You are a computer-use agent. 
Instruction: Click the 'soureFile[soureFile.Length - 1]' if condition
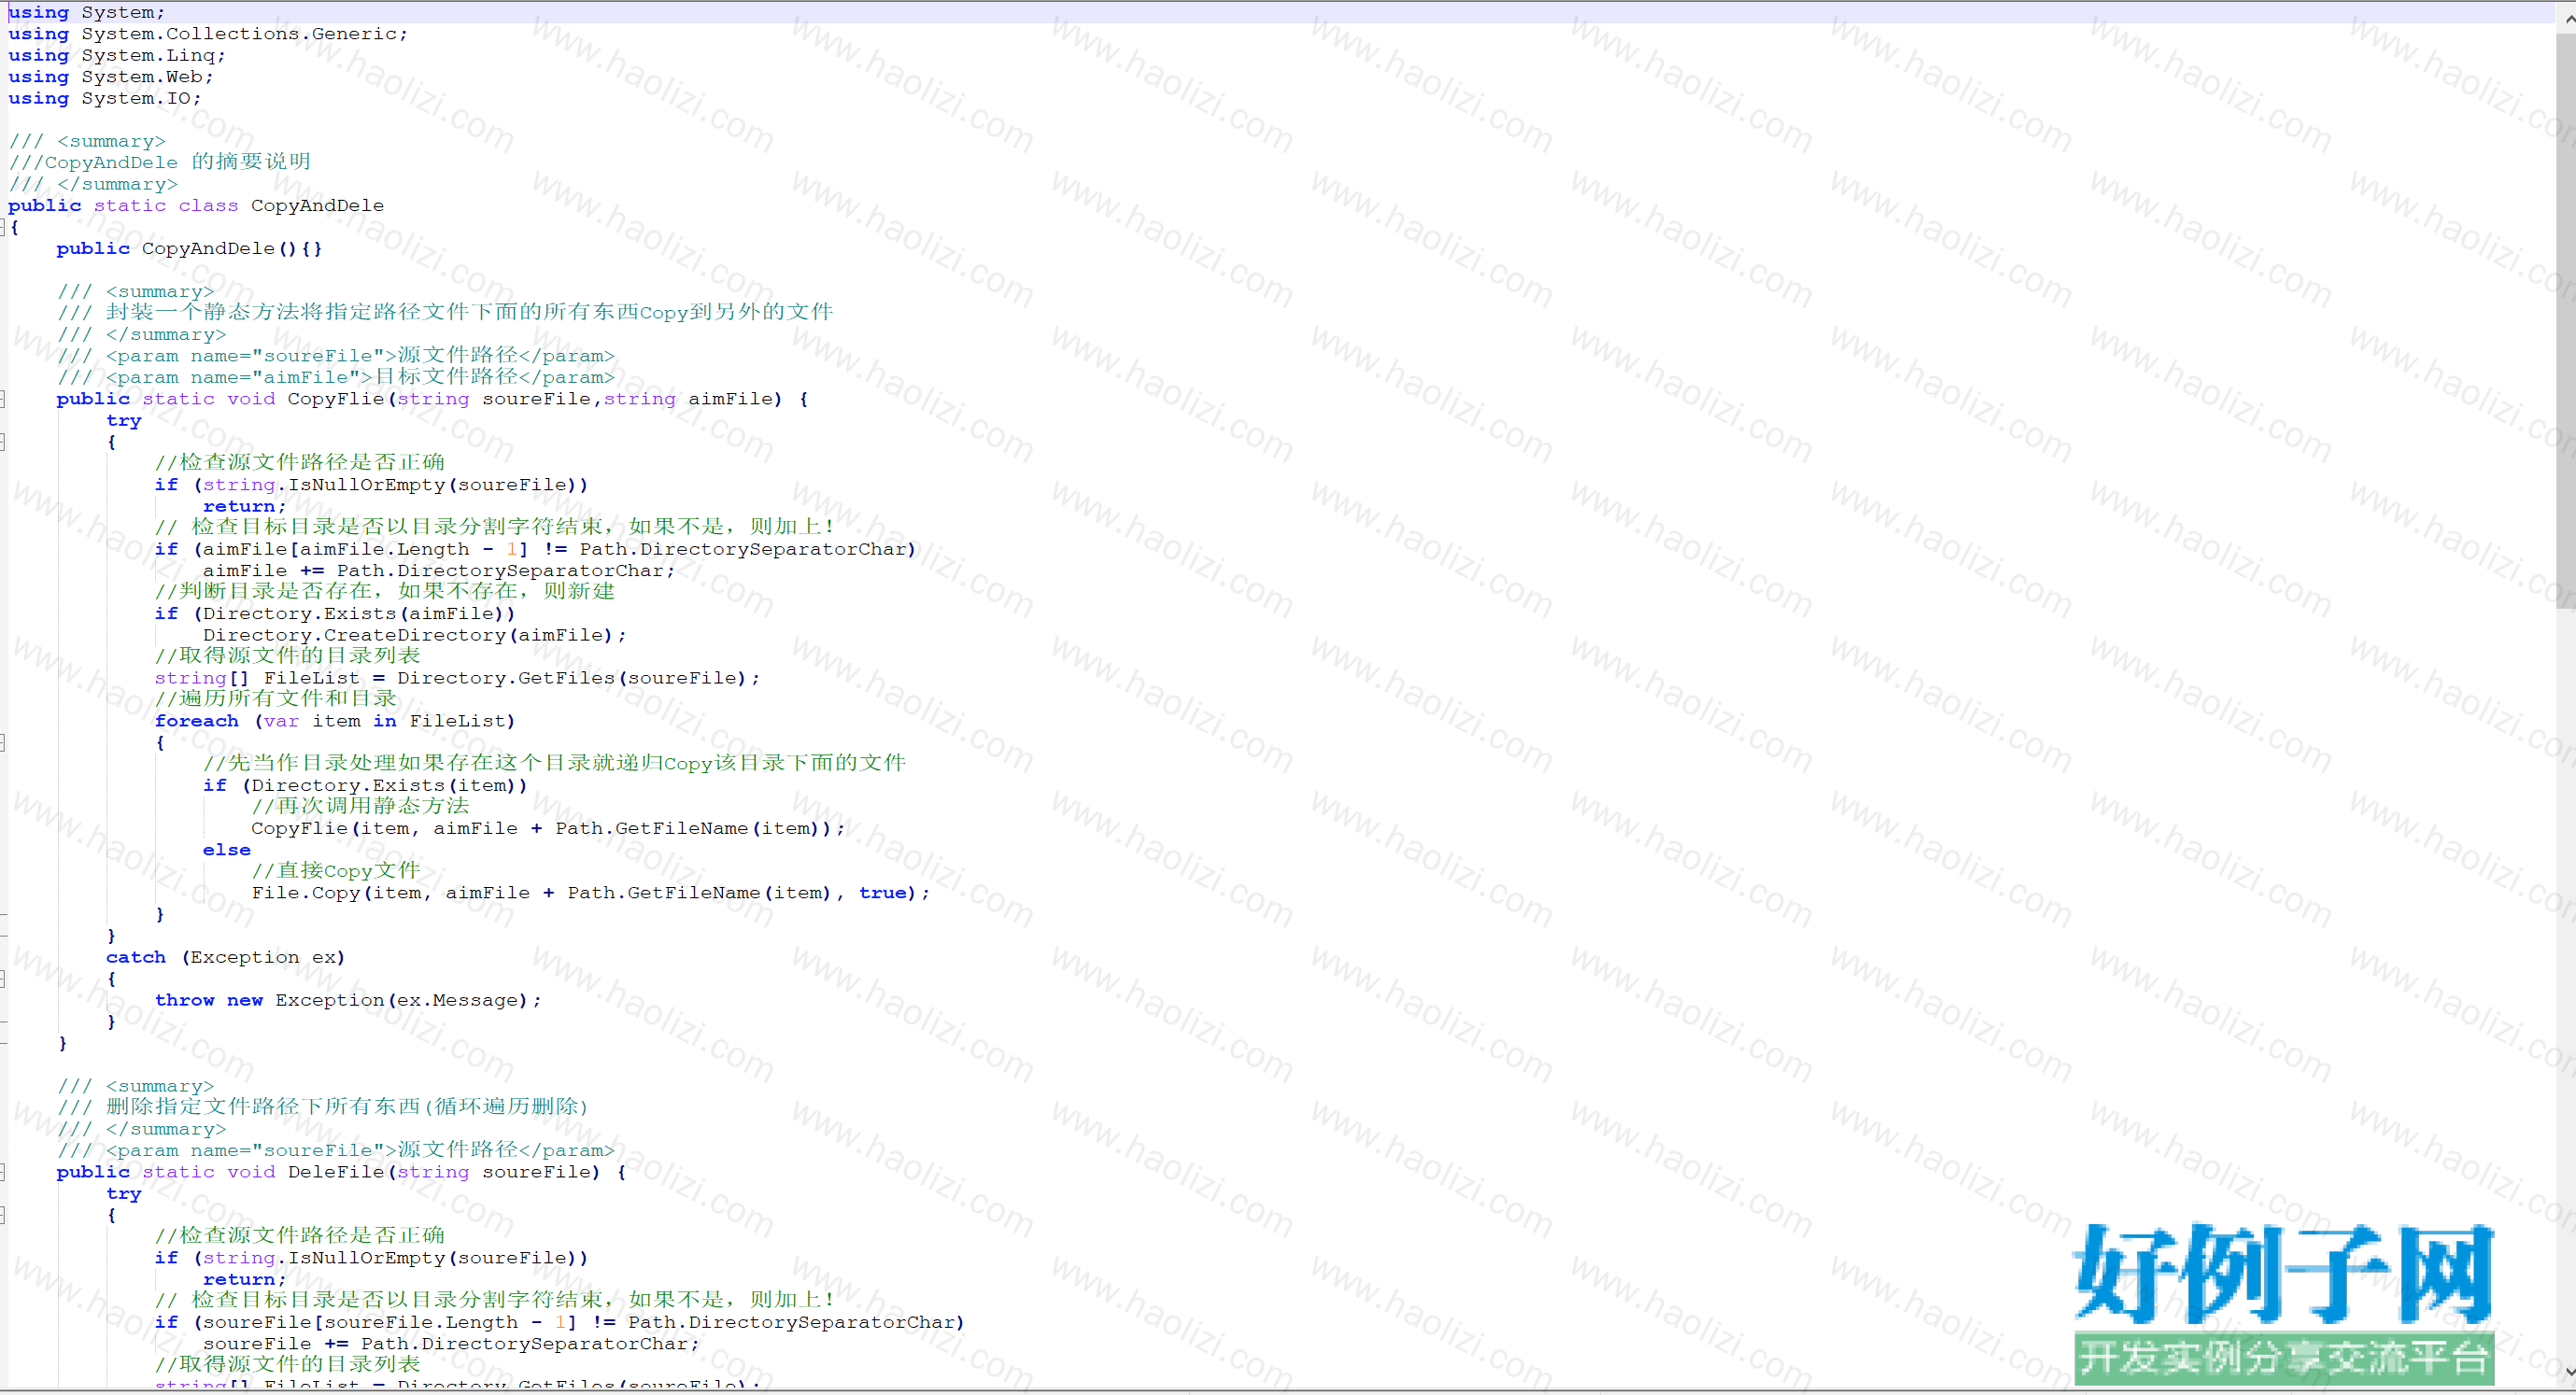(560, 1322)
